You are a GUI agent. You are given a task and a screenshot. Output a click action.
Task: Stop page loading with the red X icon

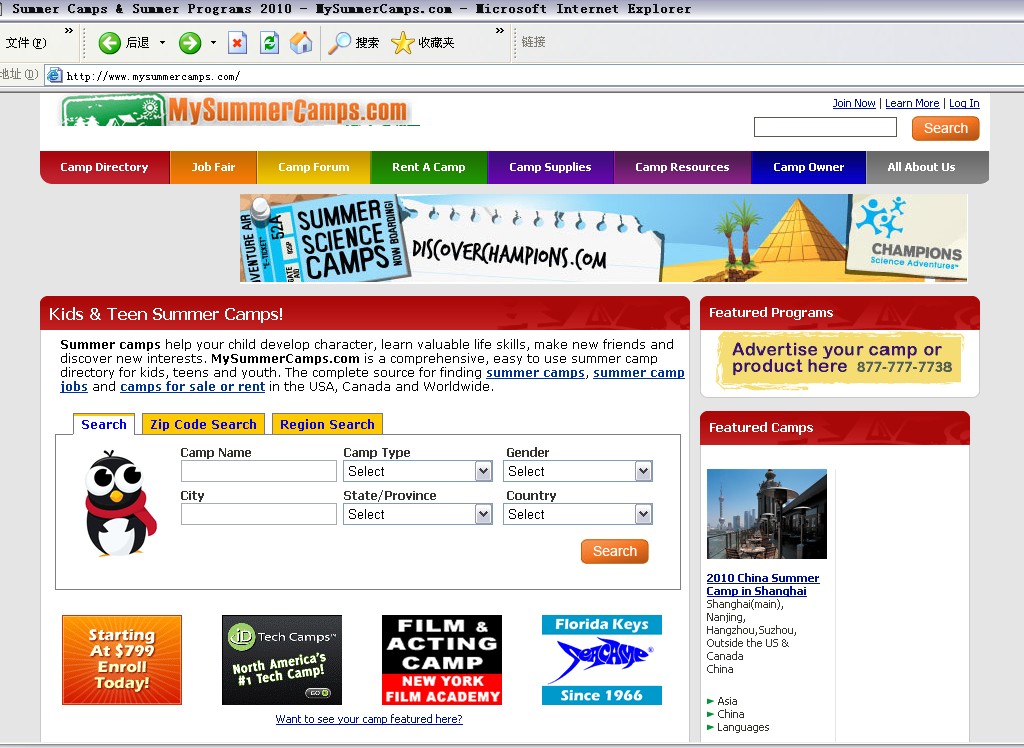[237, 43]
